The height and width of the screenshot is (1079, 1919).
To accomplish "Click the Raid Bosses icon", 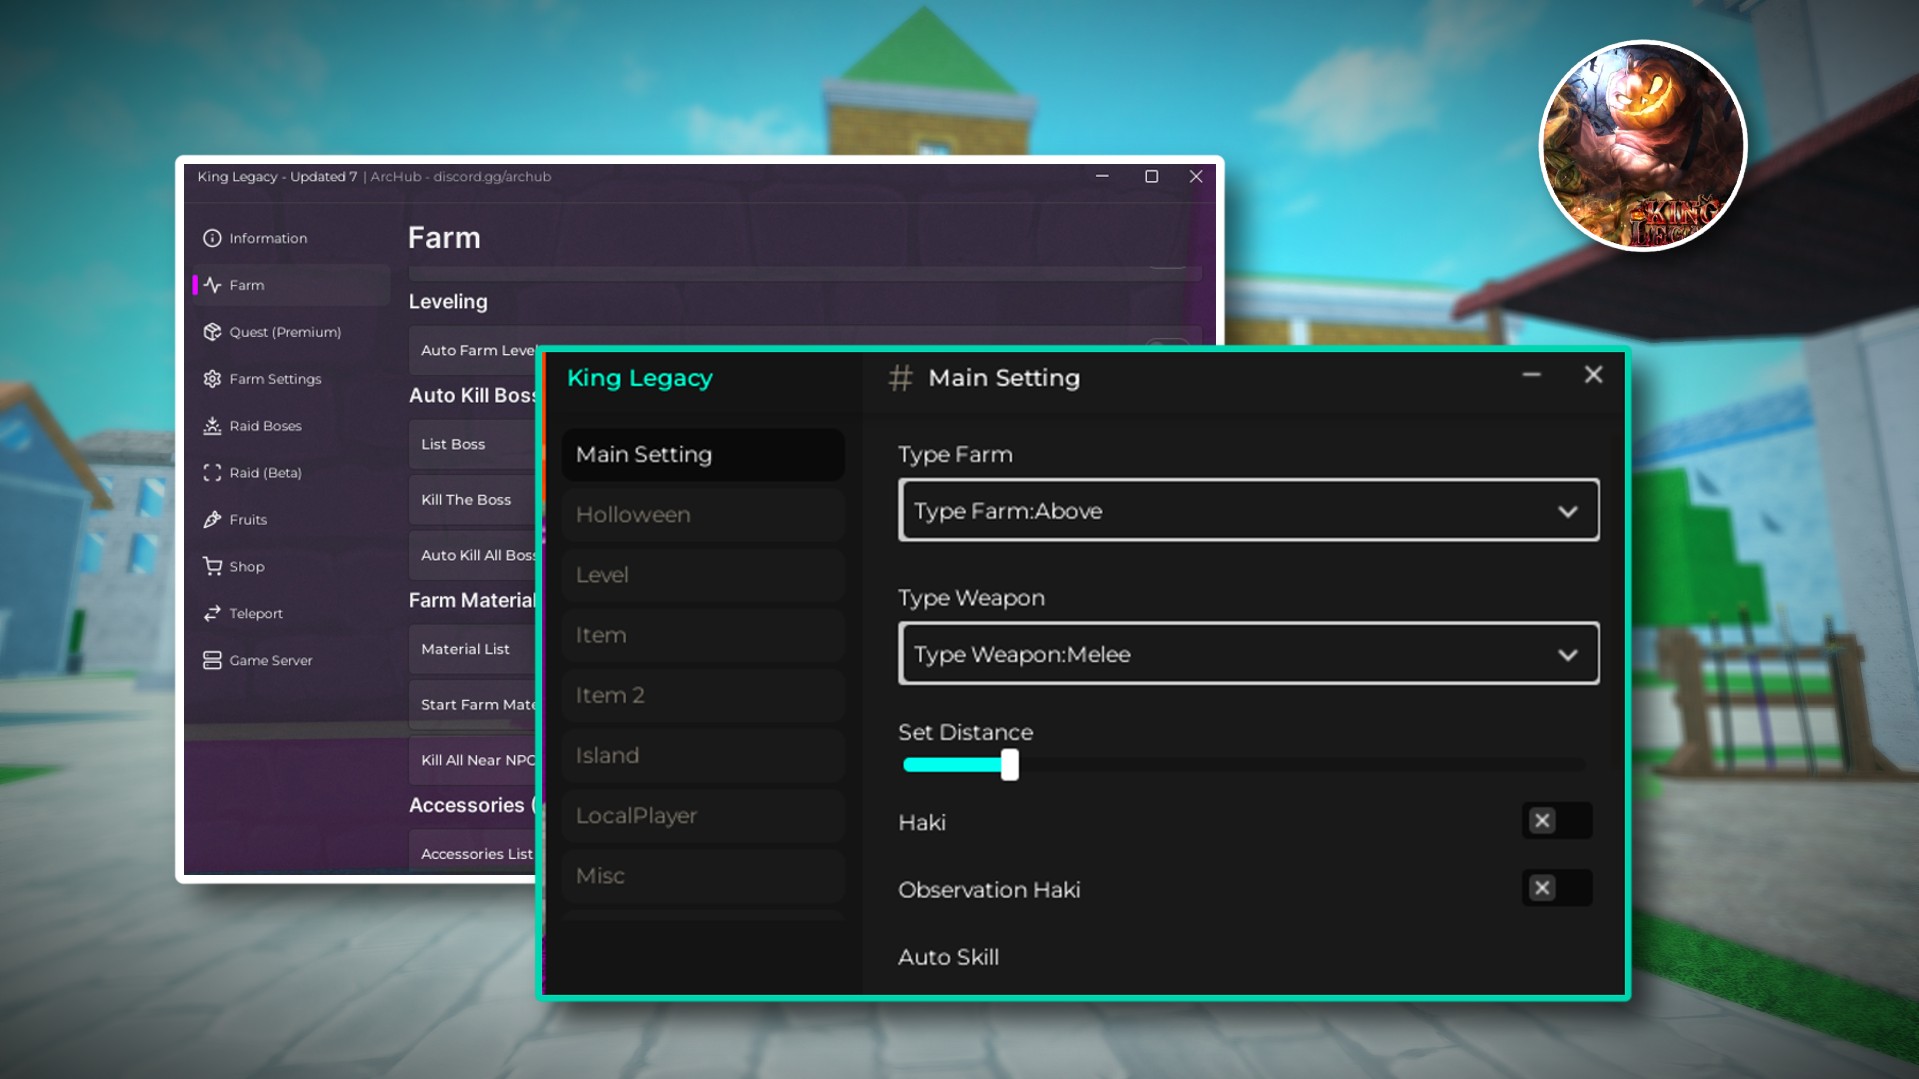I will point(212,426).
